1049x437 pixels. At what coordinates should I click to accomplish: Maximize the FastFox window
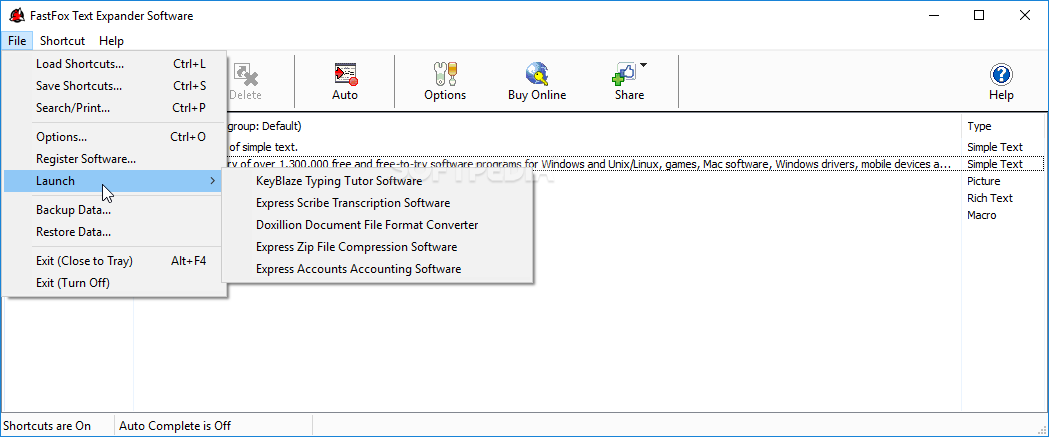[x=979, y=15]
